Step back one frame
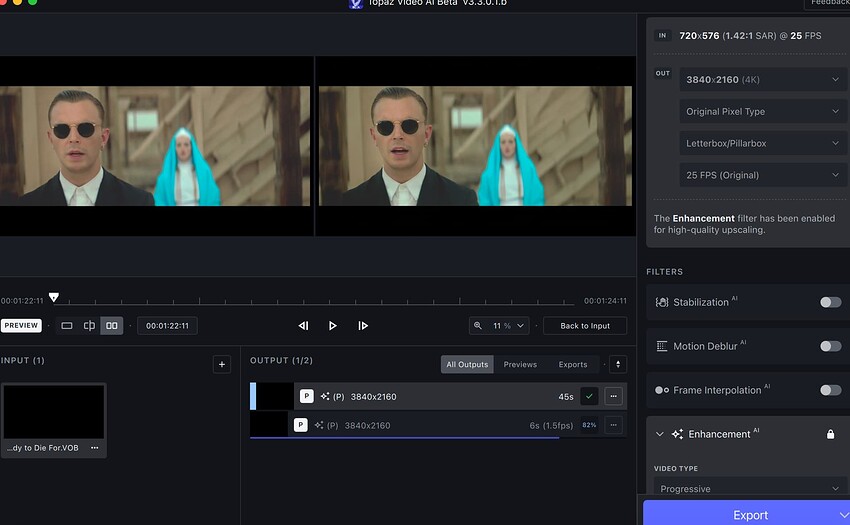This screenshot has height=525, width=850. coord(303,326)
